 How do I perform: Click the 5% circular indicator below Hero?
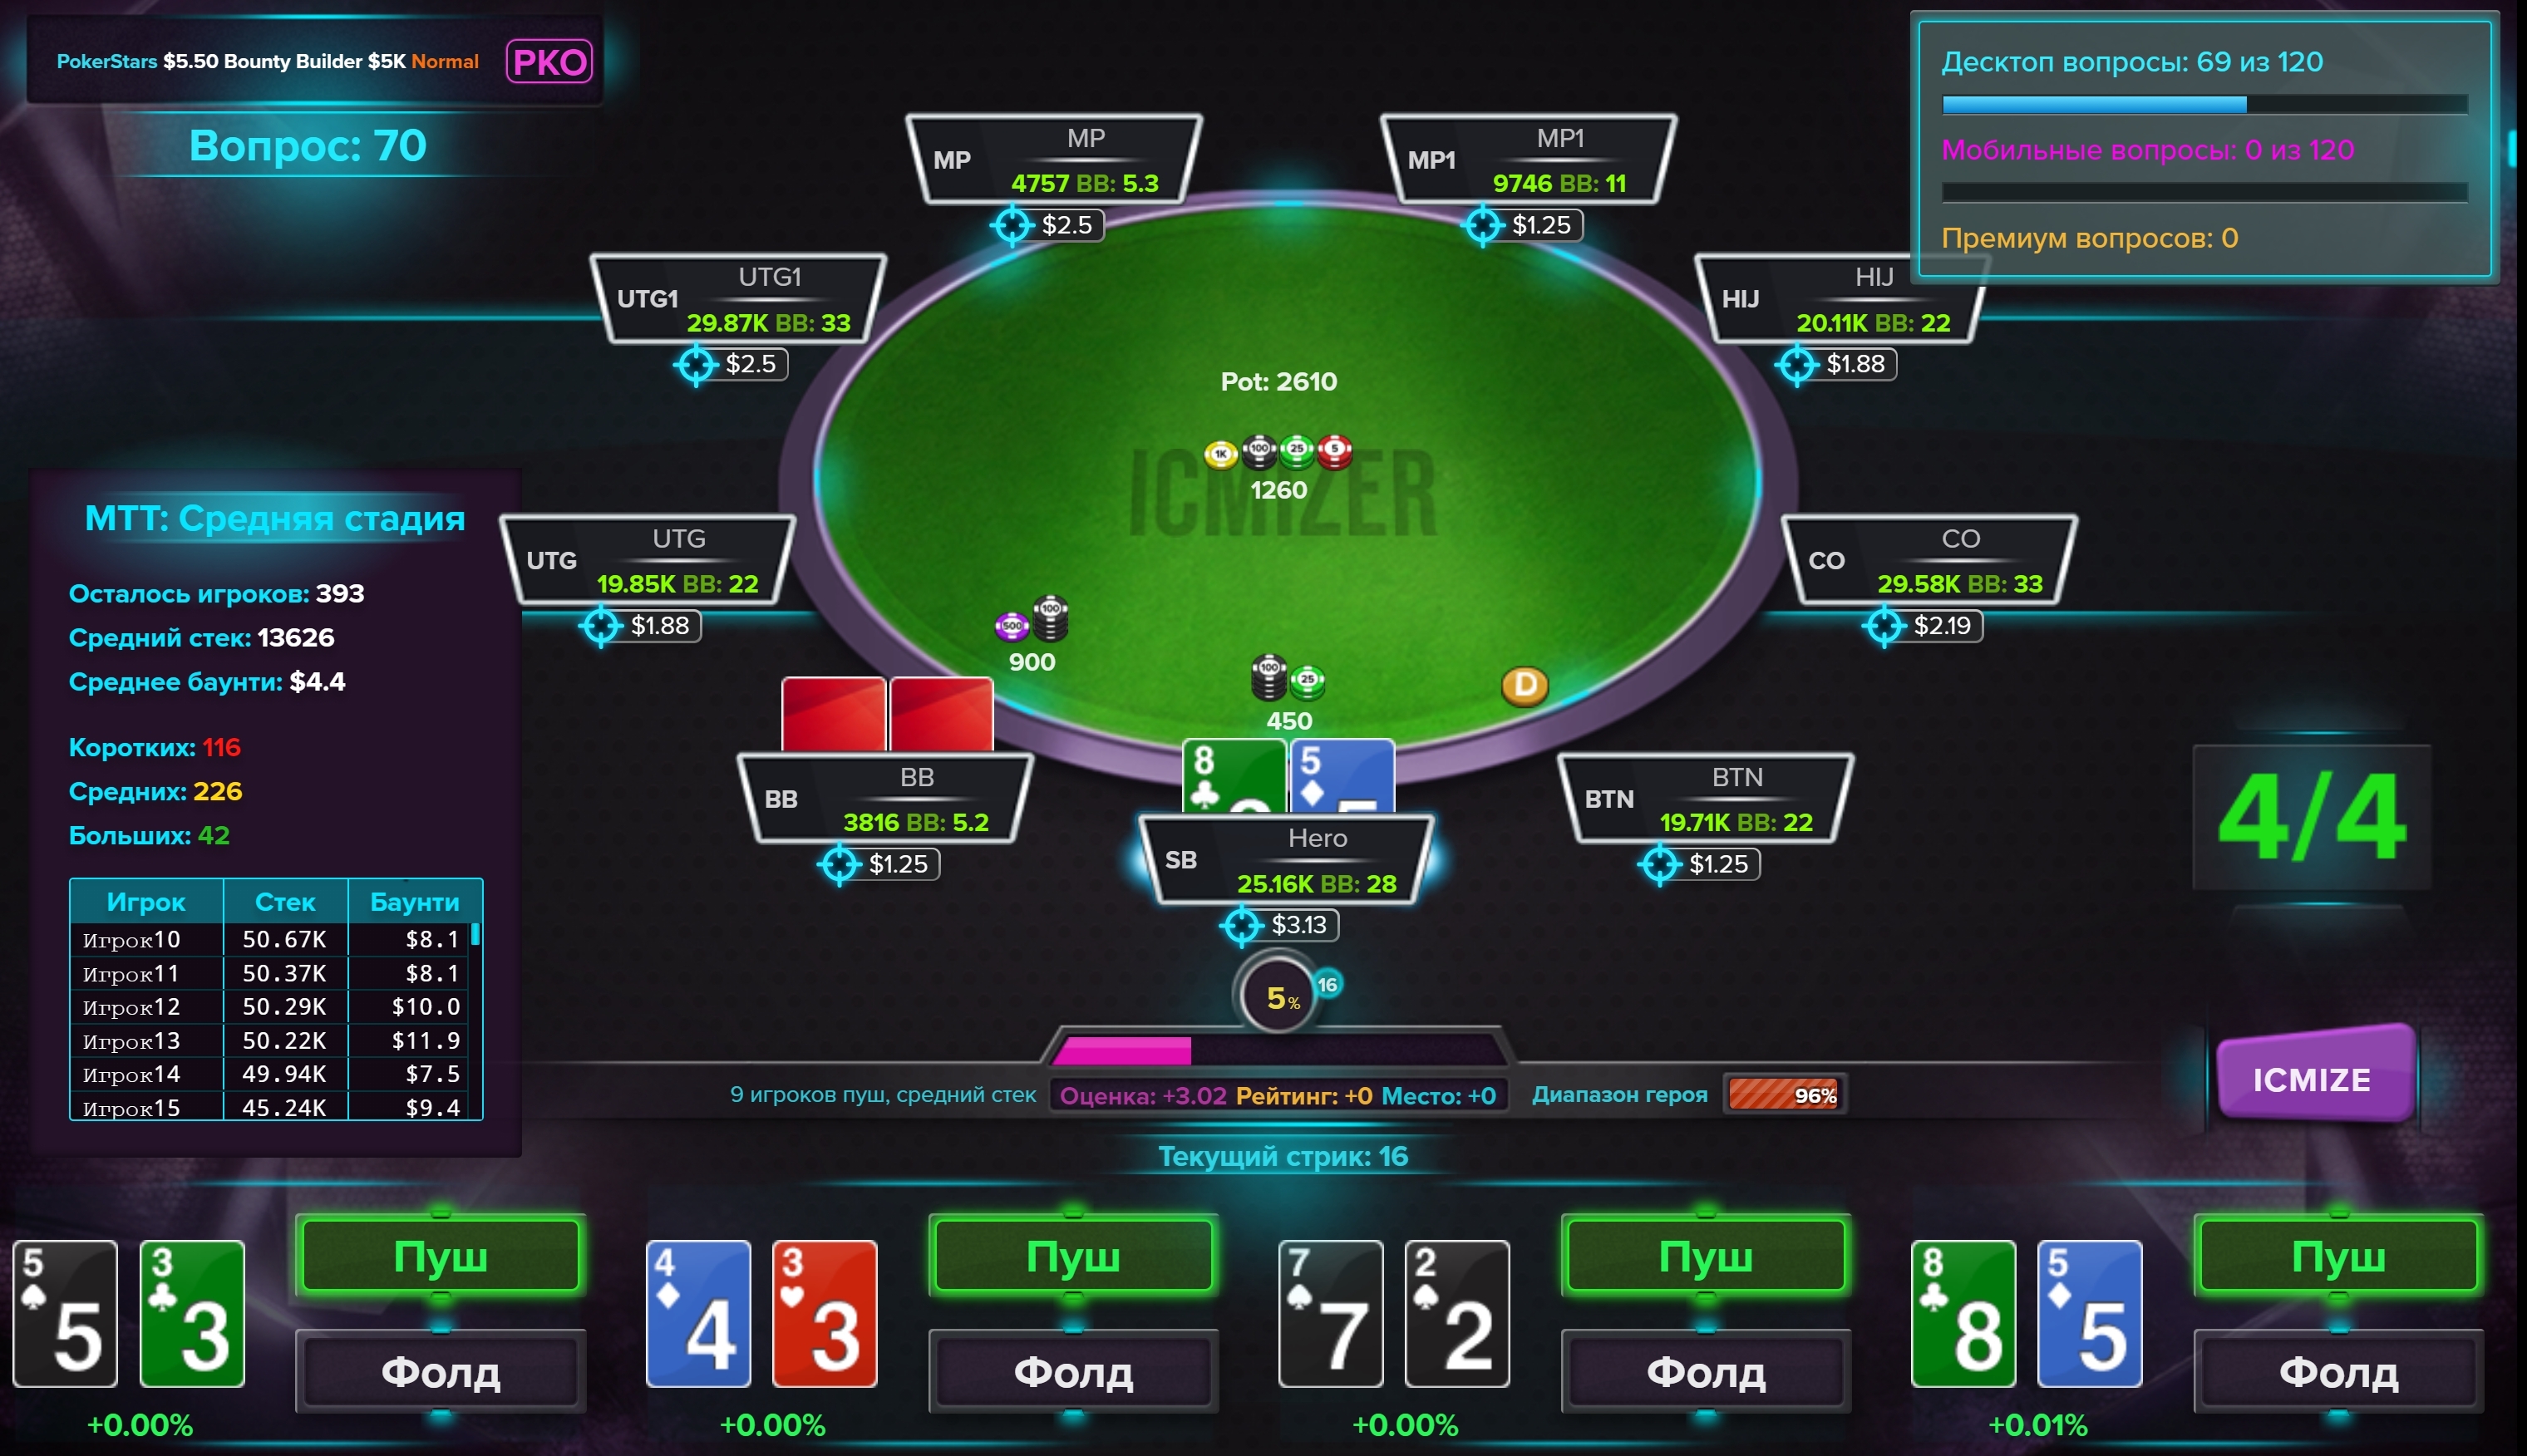click(x=1278, y=996)
